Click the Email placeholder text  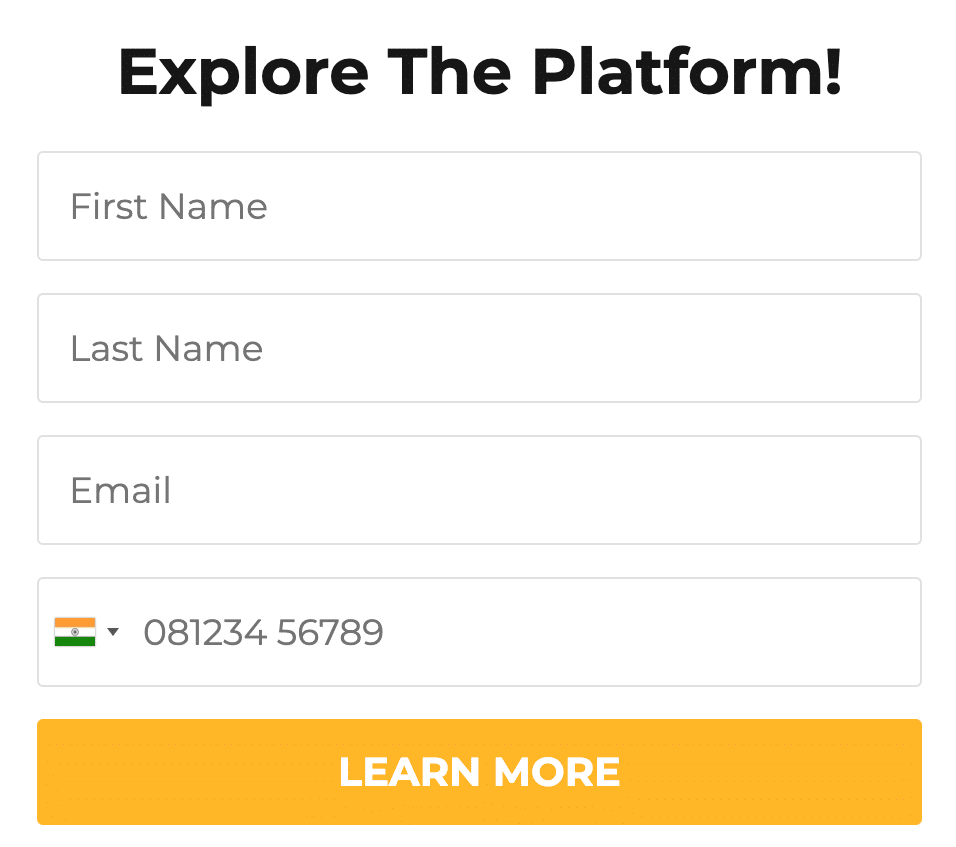click(x=120, y=491)
